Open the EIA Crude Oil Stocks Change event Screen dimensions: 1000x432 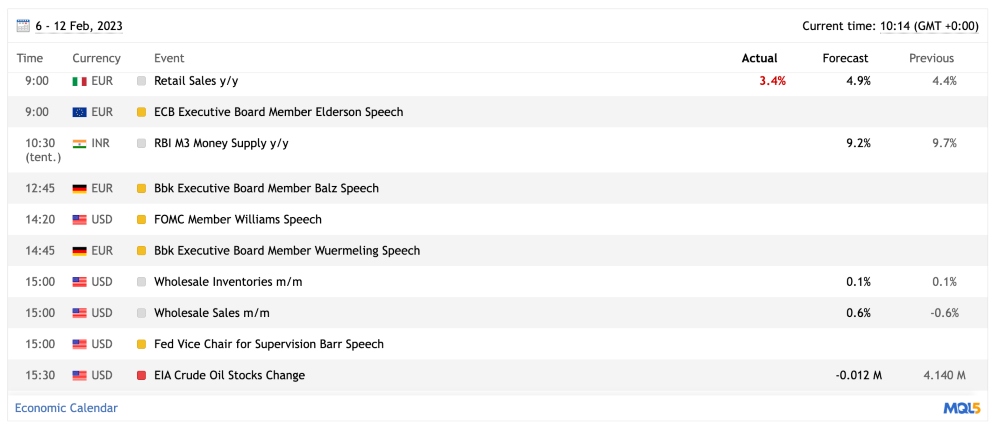(229, 376)
